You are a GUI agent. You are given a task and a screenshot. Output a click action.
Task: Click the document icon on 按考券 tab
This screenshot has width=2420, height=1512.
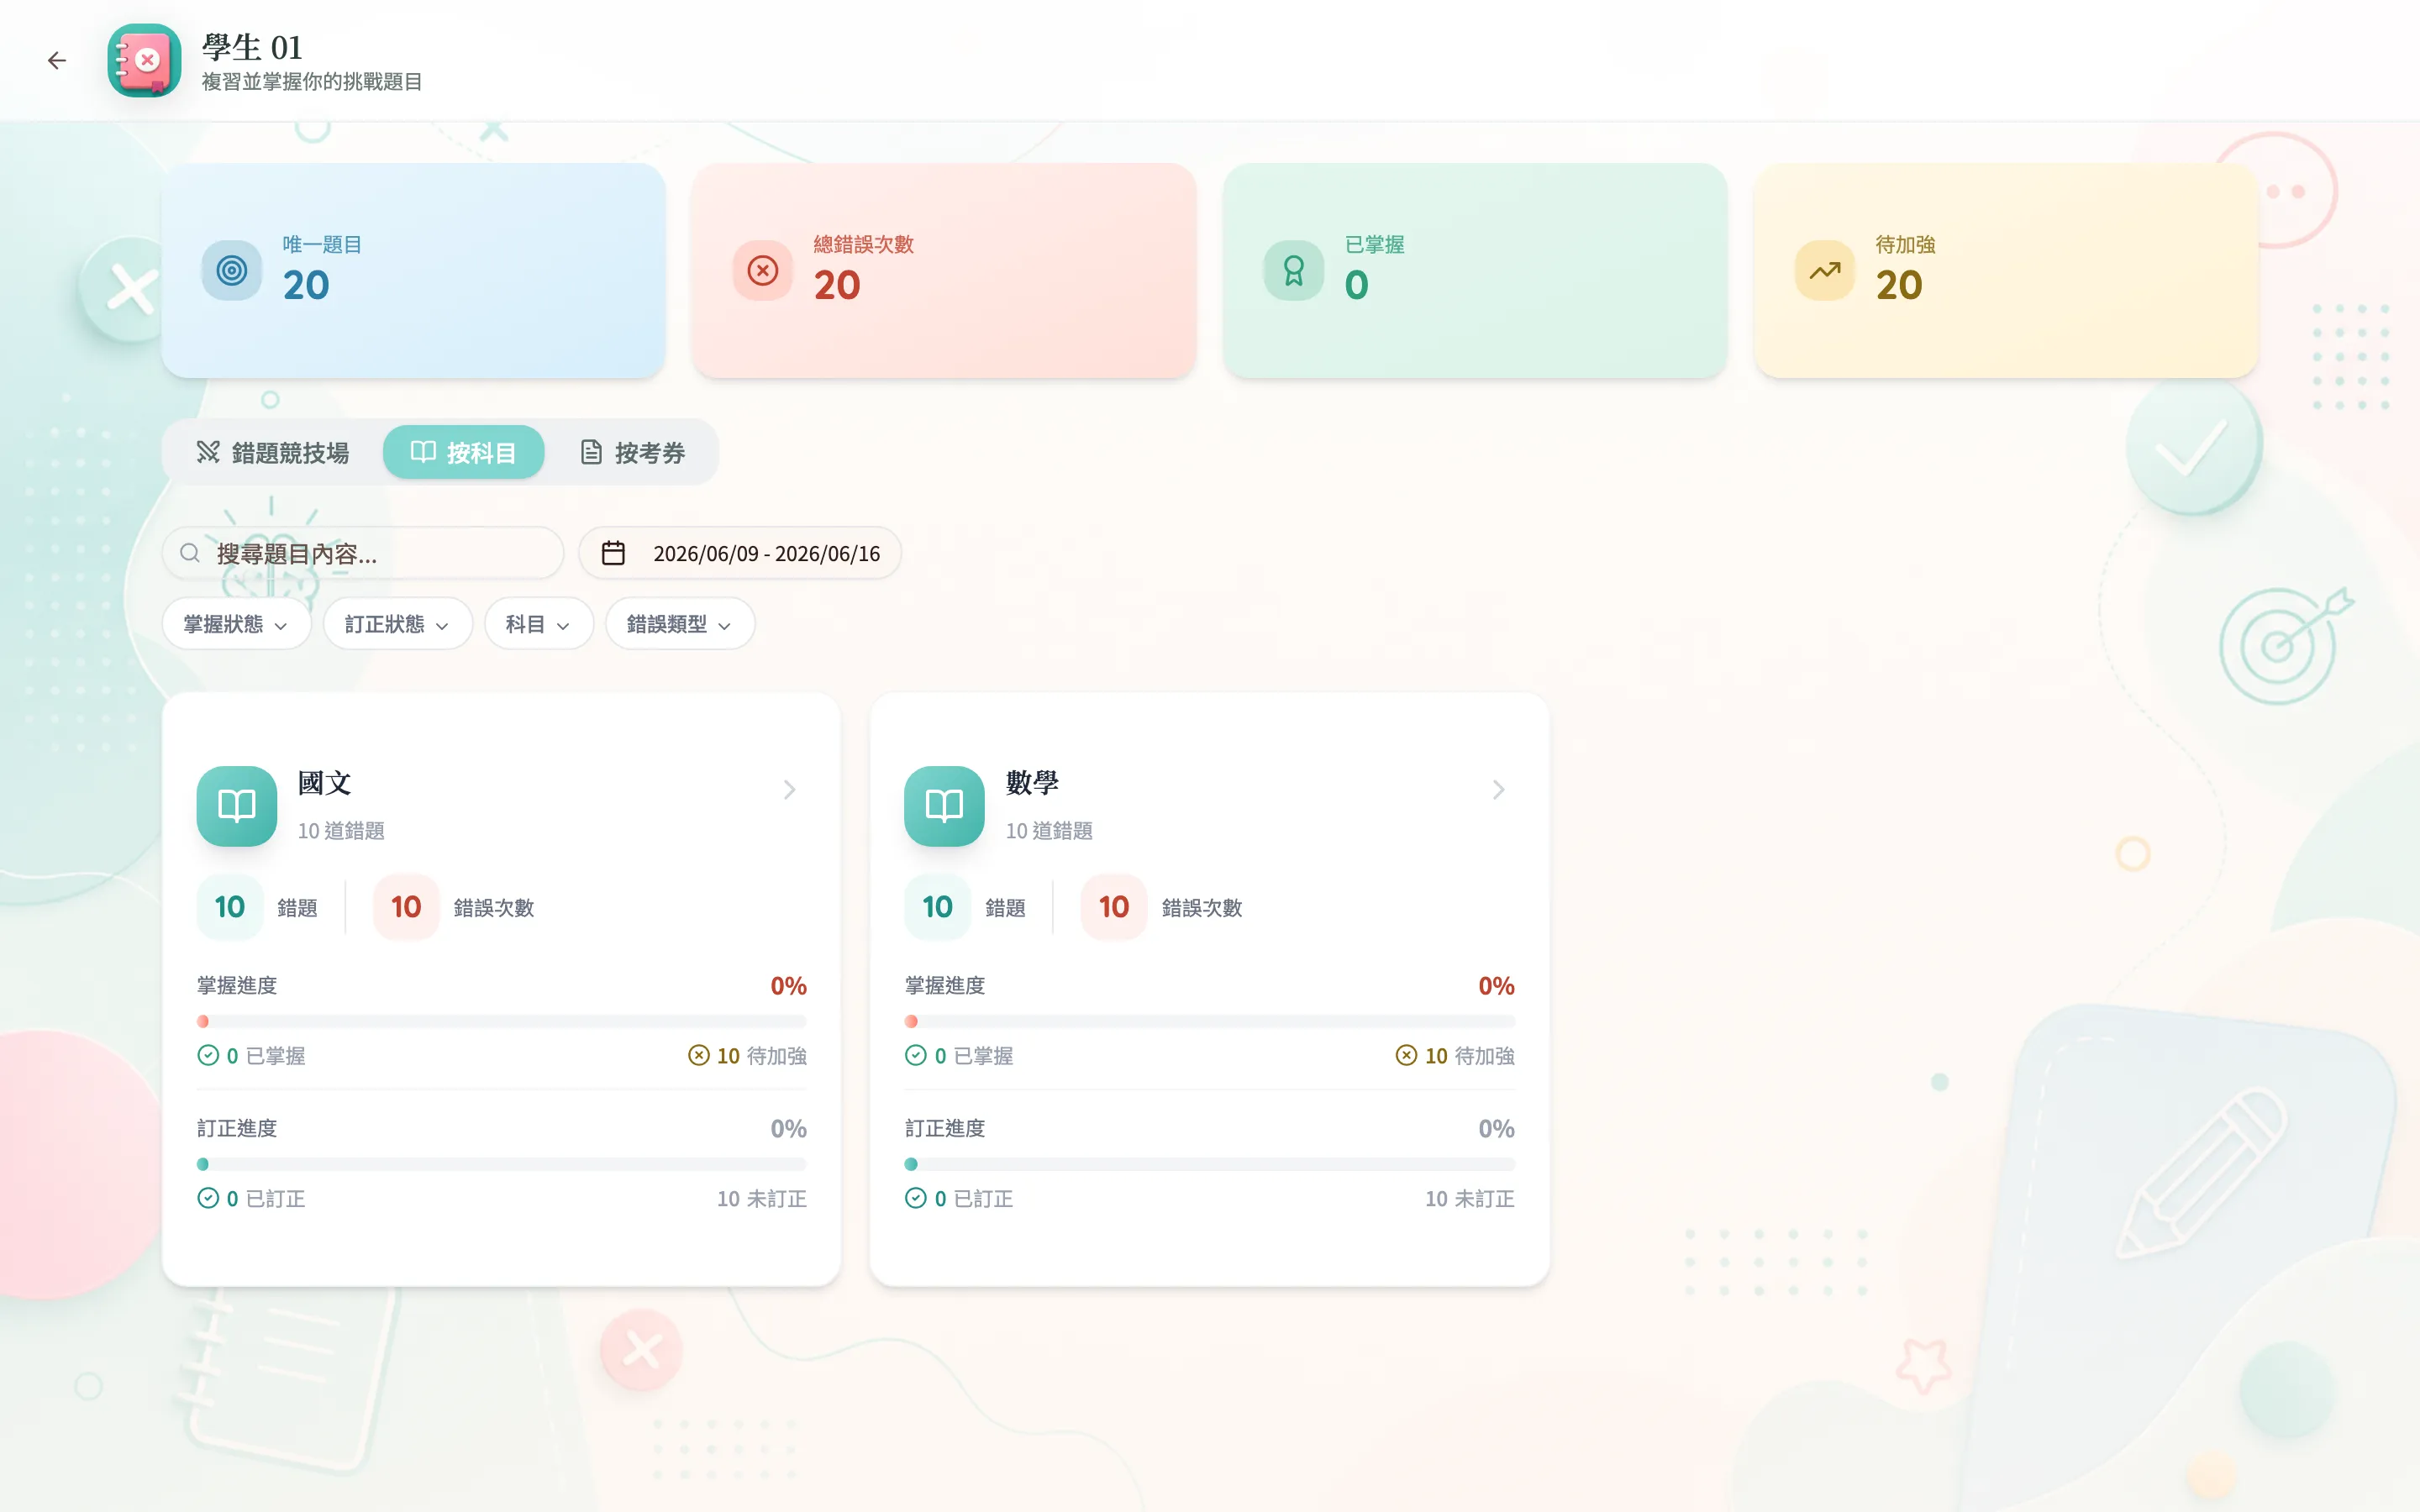(591, 452)
